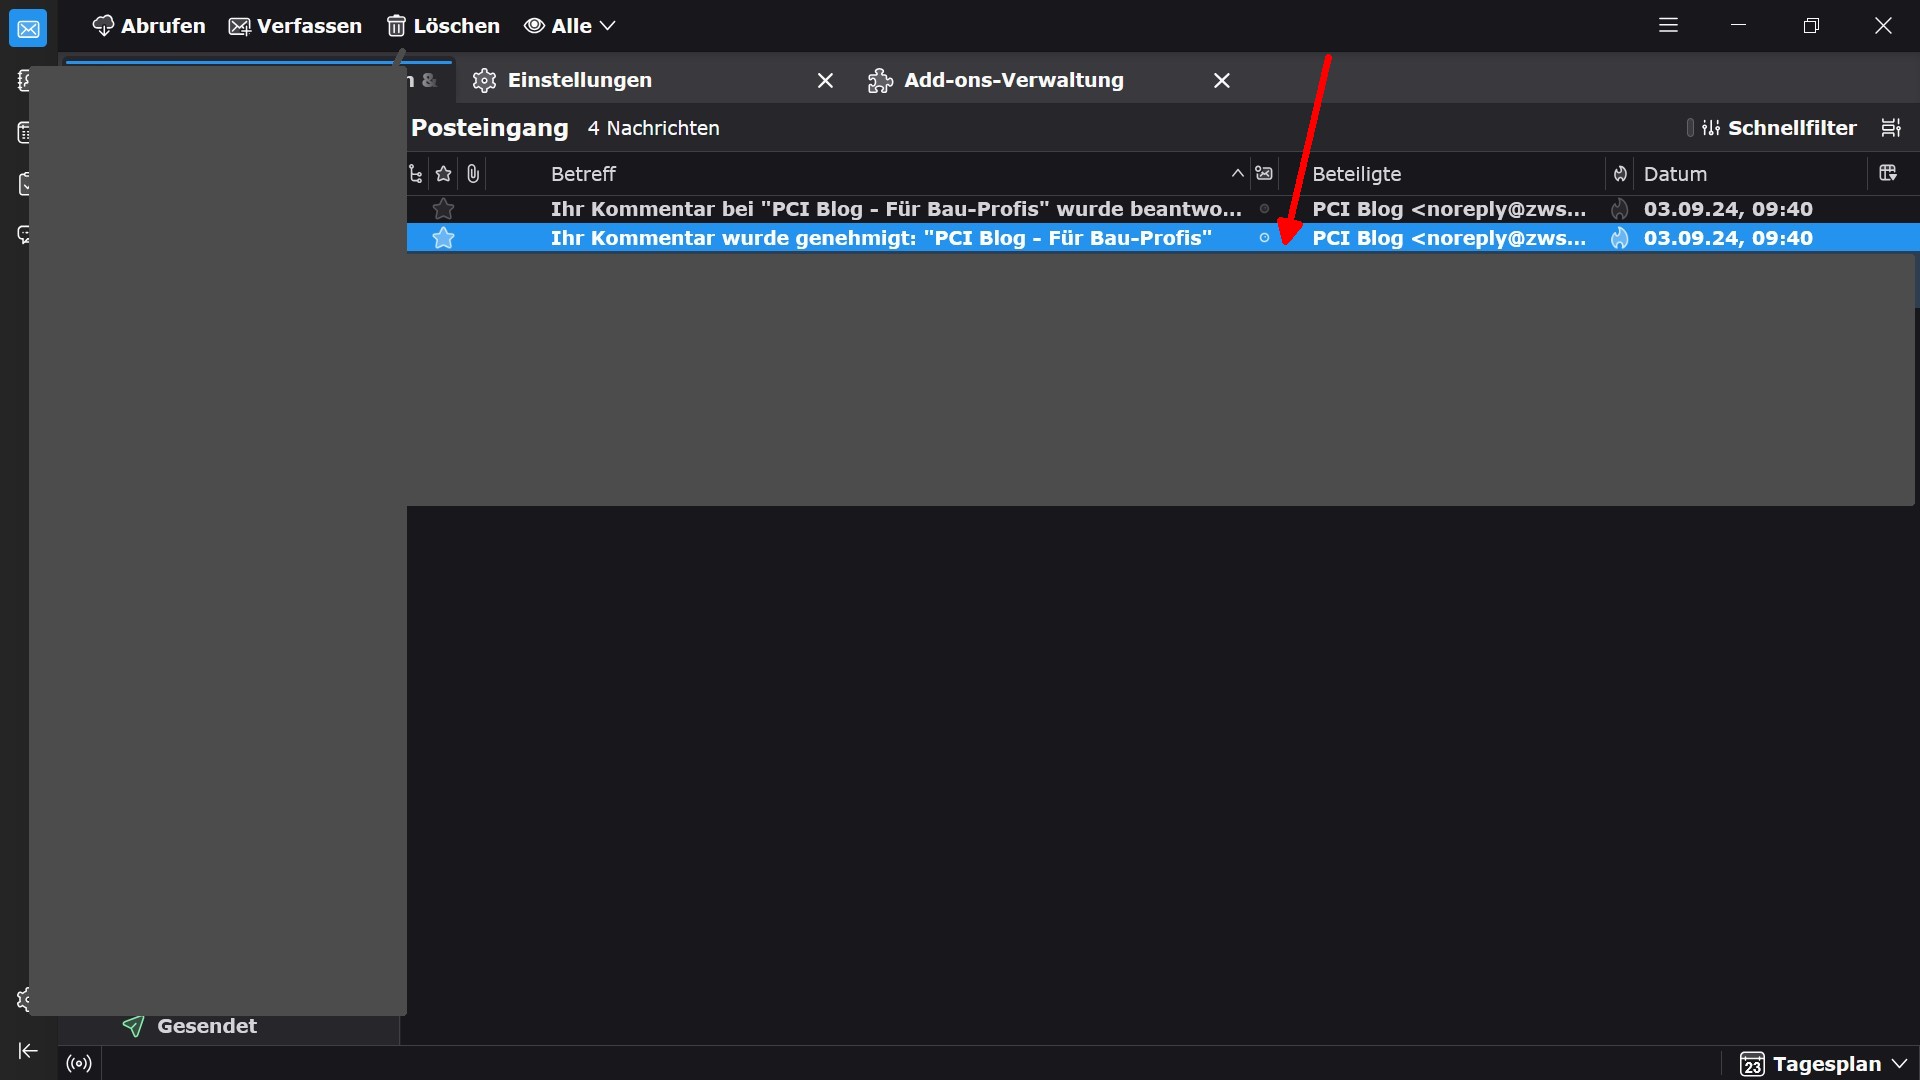Close the Einstellungen tab
1920x1080 pixels.
[x=825, y=81]
